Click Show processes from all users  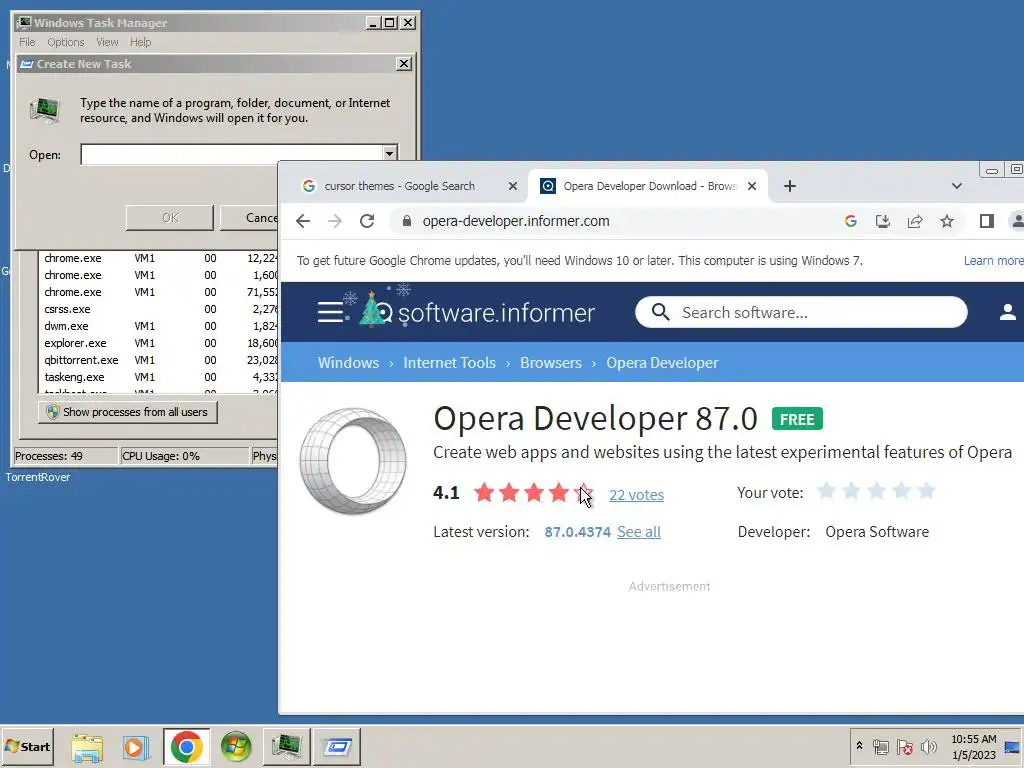click(127, 412)
